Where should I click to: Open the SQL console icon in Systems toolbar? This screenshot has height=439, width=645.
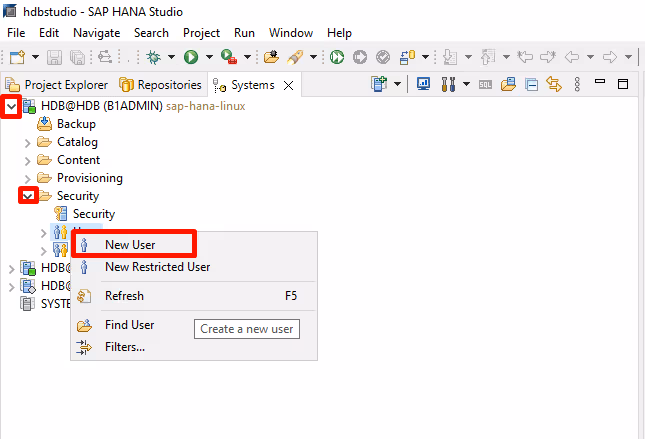(x=485, y=85)
